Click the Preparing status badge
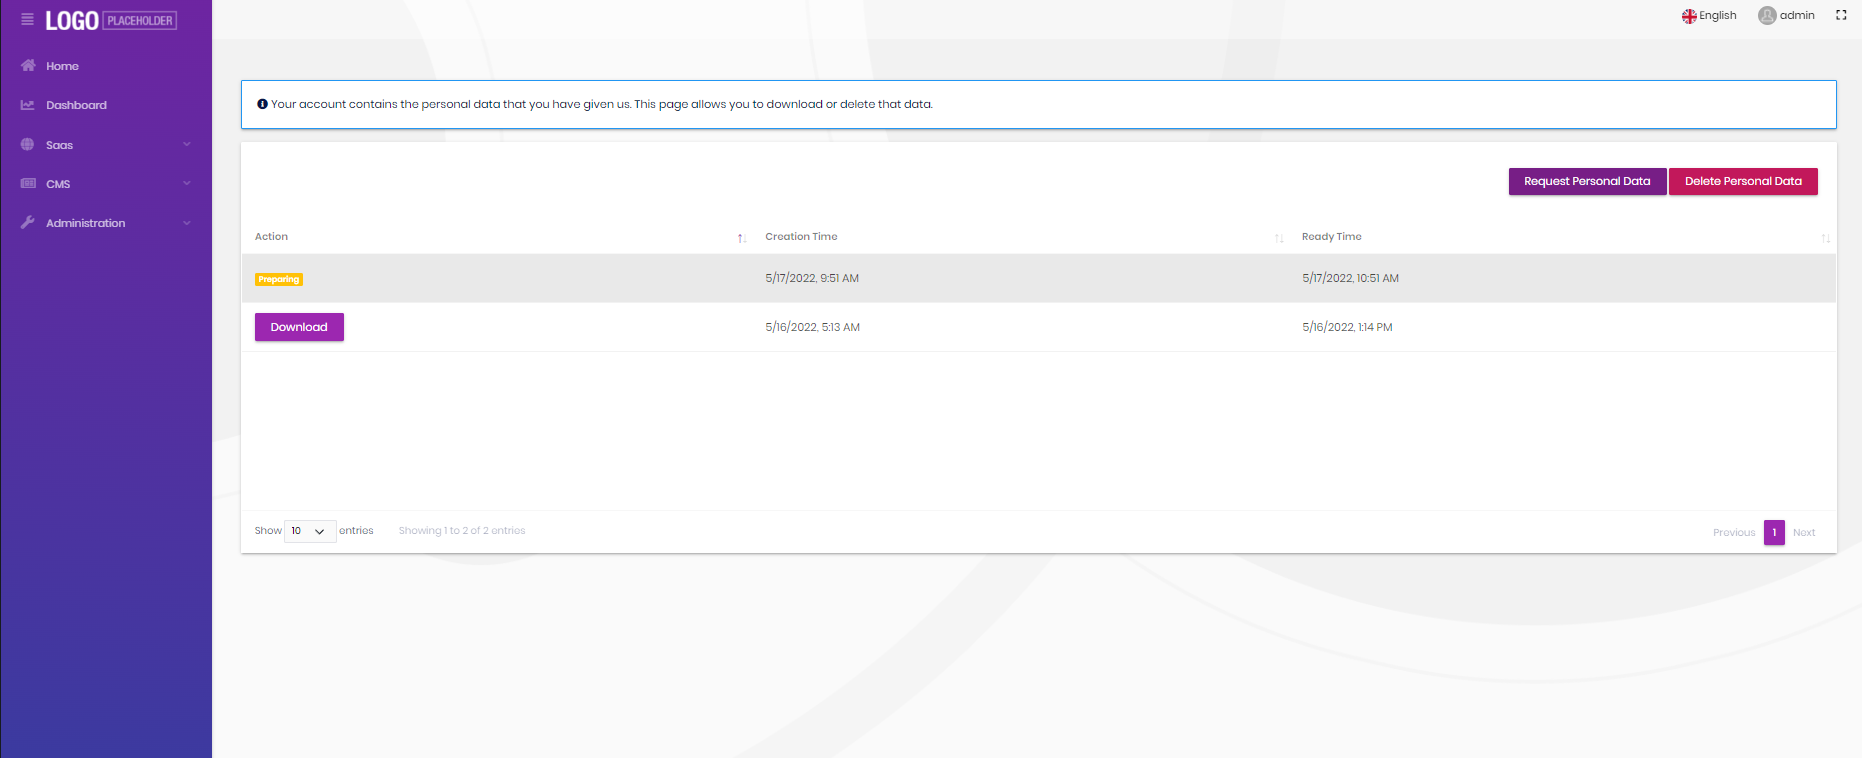The image size is (1862, 758). (x=279, y=279)
